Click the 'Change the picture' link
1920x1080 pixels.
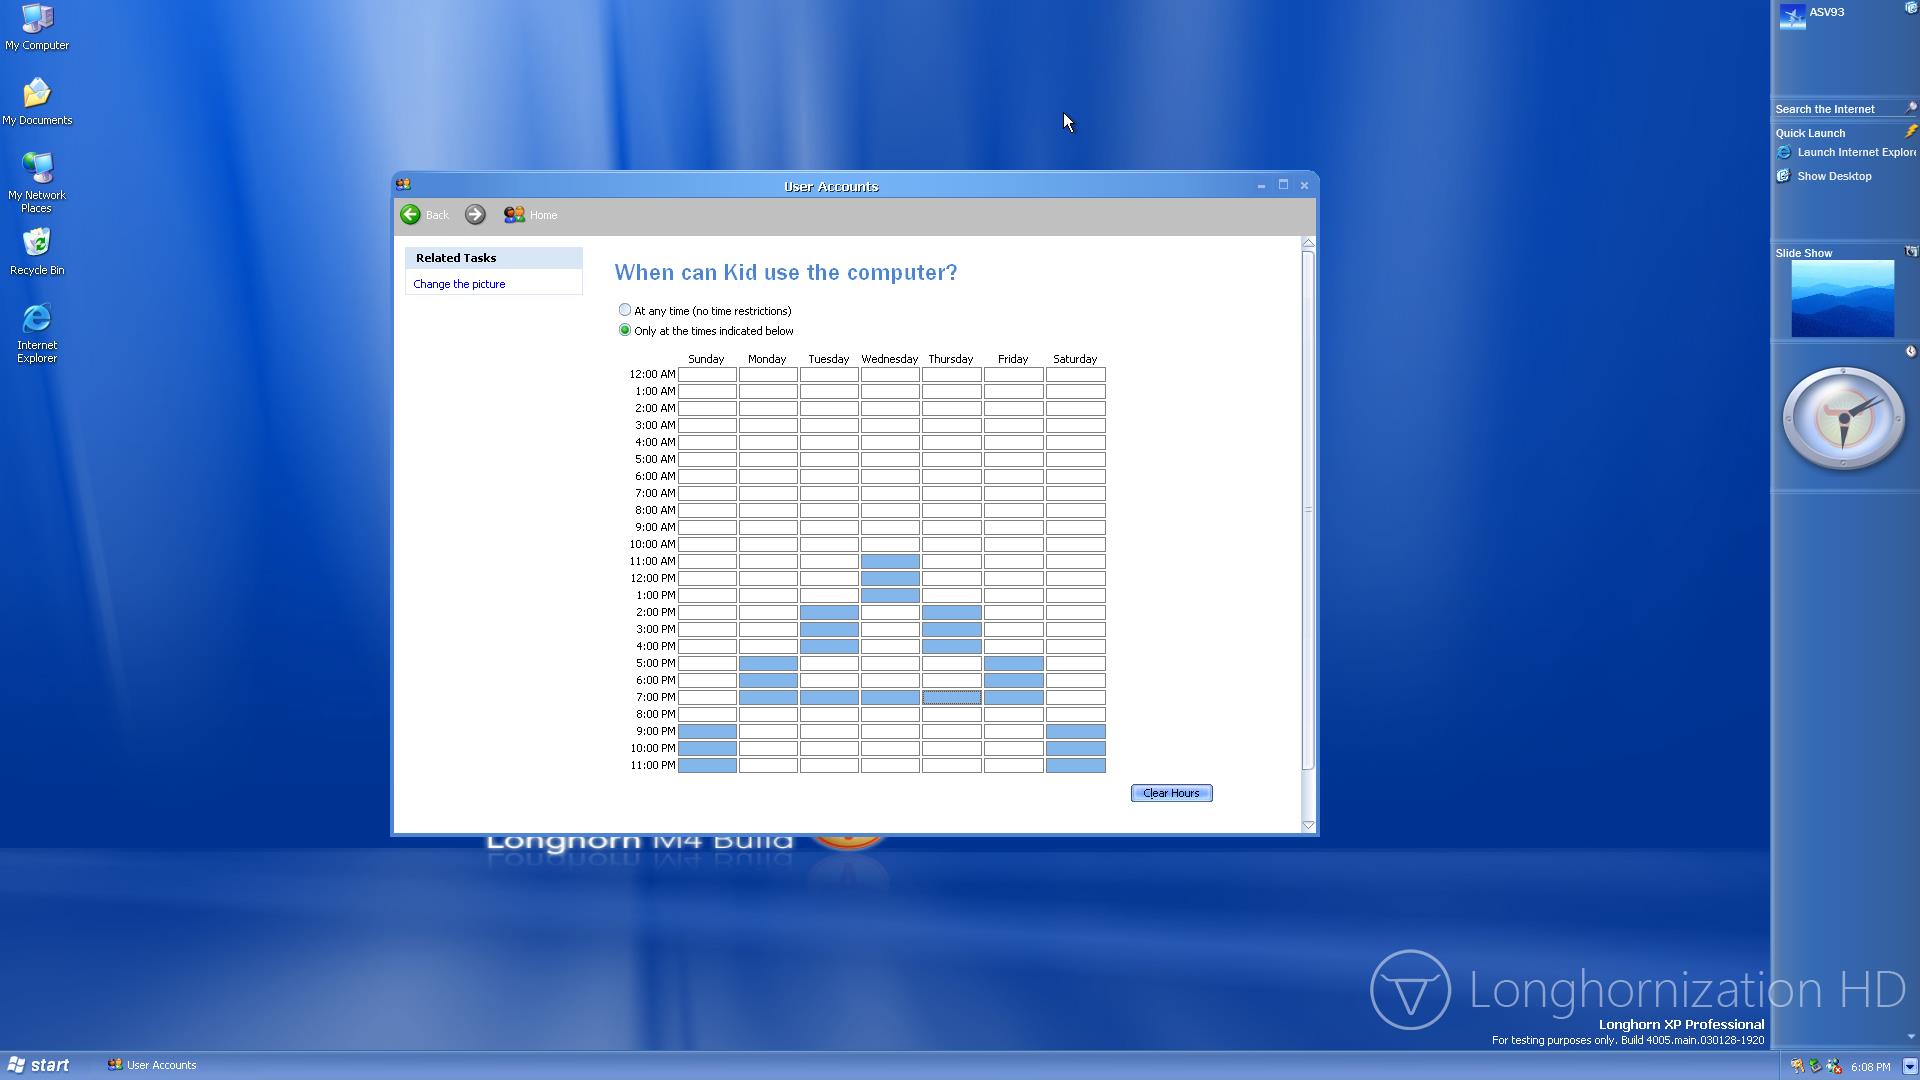pyautogui.click(x=459, y=284)
